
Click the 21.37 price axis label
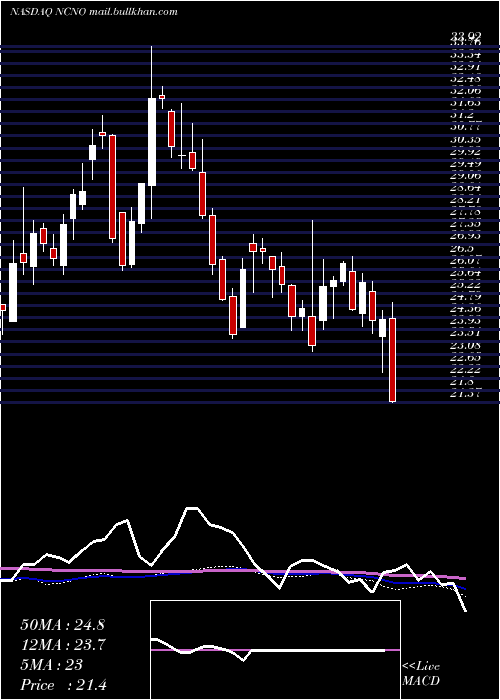coord(466,393)
